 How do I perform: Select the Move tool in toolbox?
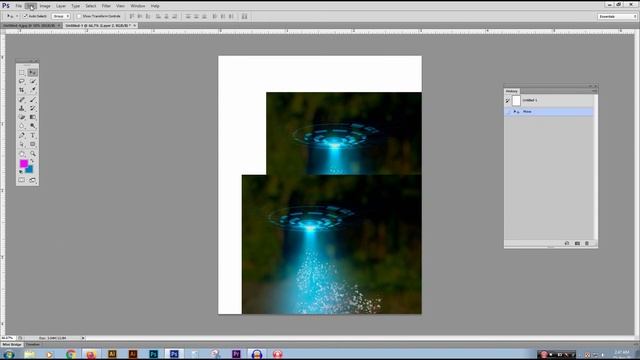[33, 73]
